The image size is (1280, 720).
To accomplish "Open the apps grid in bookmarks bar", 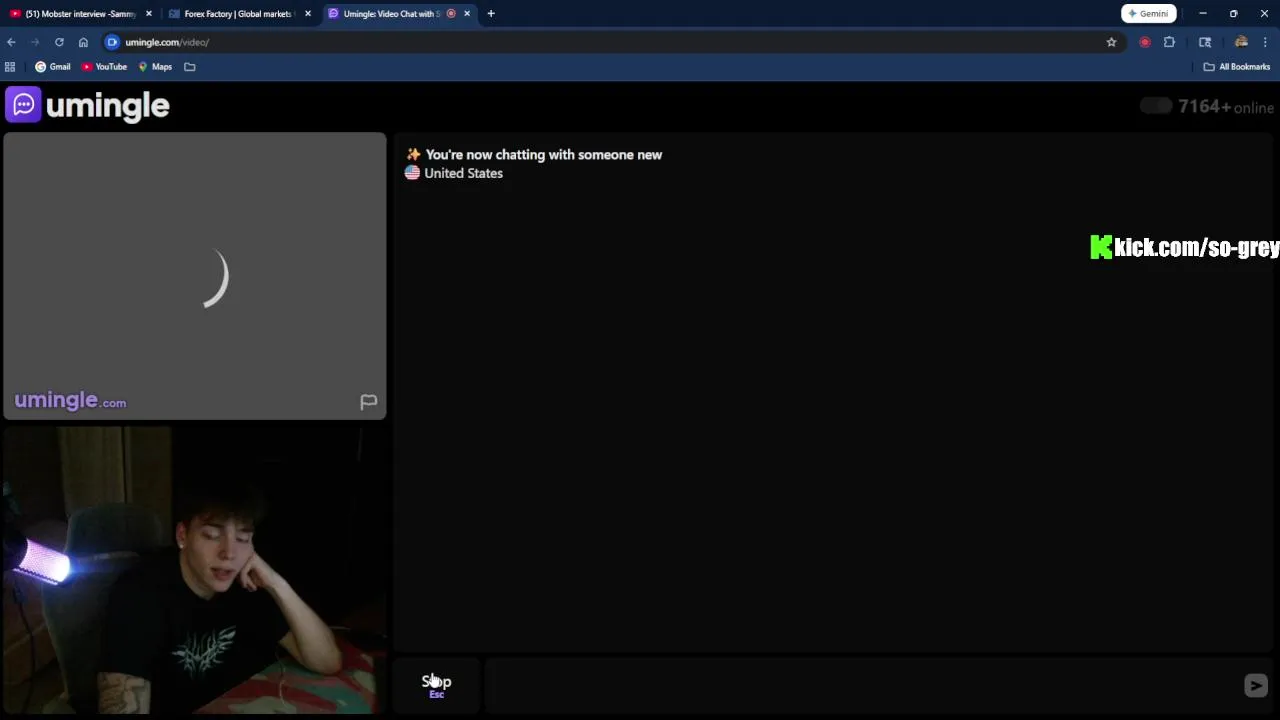I will click(10, 67).
